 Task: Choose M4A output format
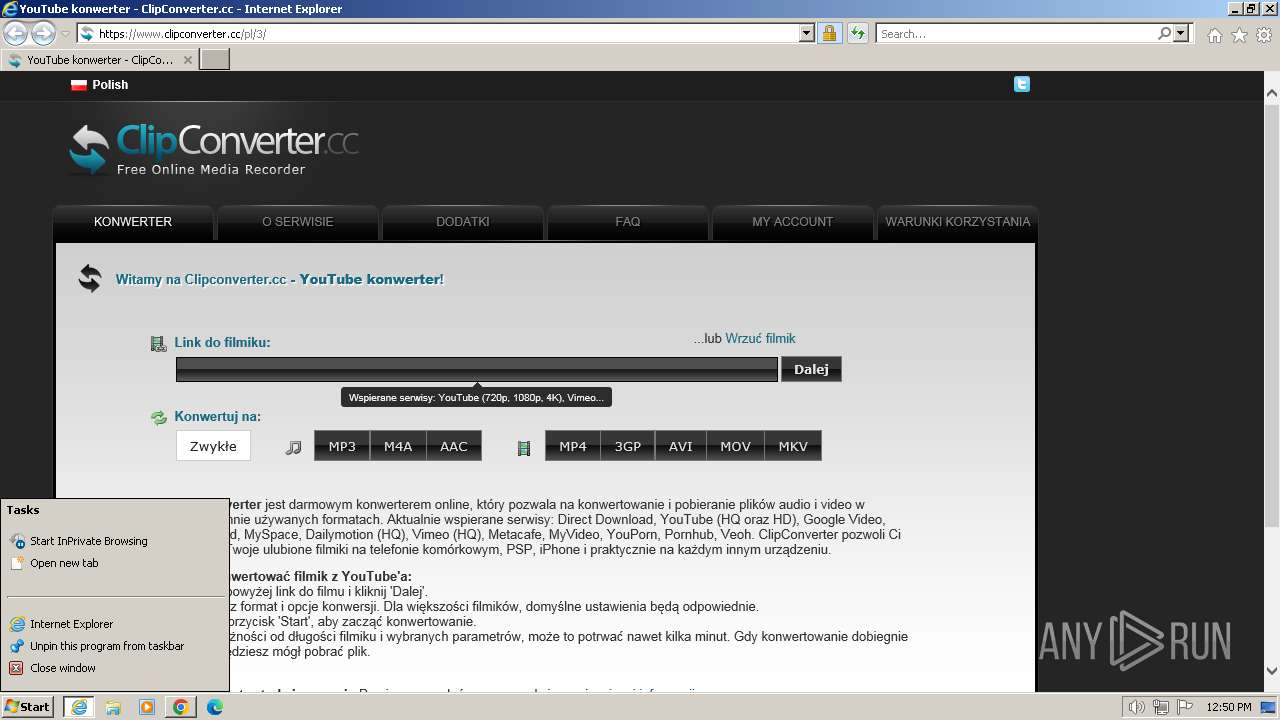(398, 446)
